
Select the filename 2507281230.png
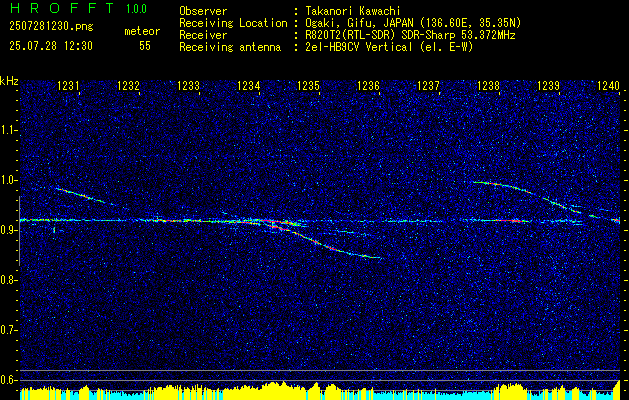pyautogui.click(x=51, y=27)
